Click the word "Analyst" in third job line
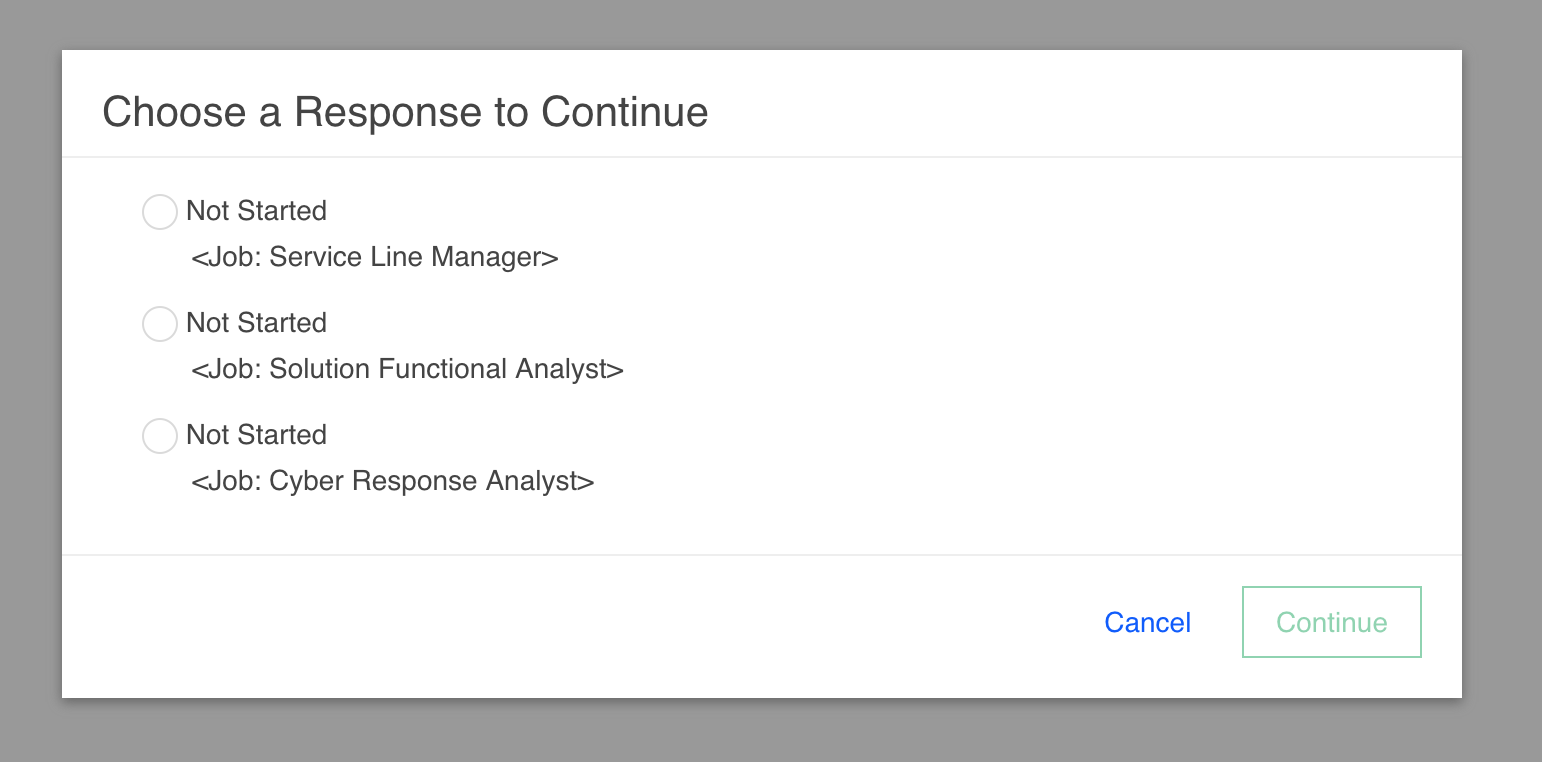 pos(532,482)
